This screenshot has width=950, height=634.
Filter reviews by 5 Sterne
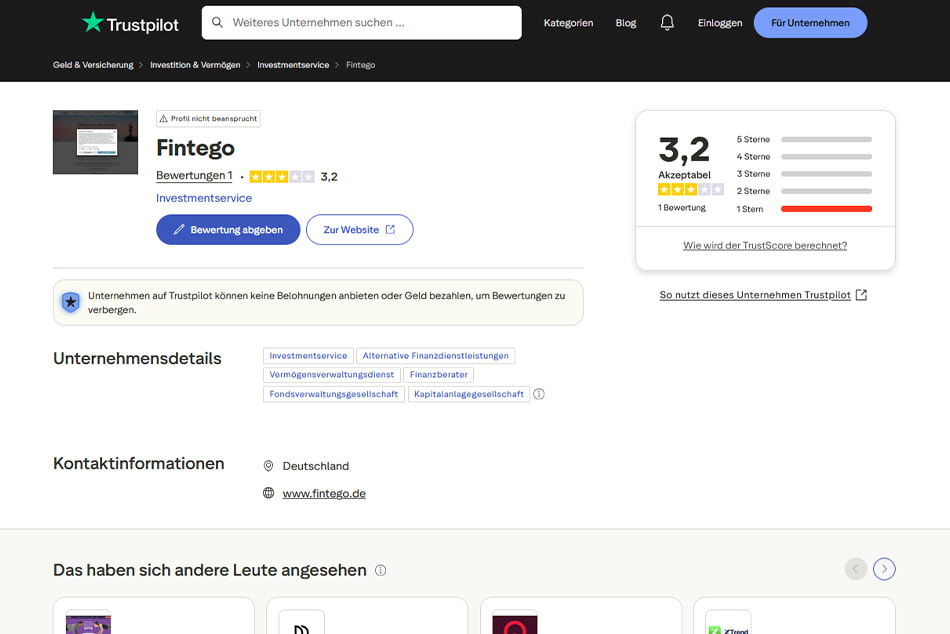pyautogui.click(x=804, y=139)
